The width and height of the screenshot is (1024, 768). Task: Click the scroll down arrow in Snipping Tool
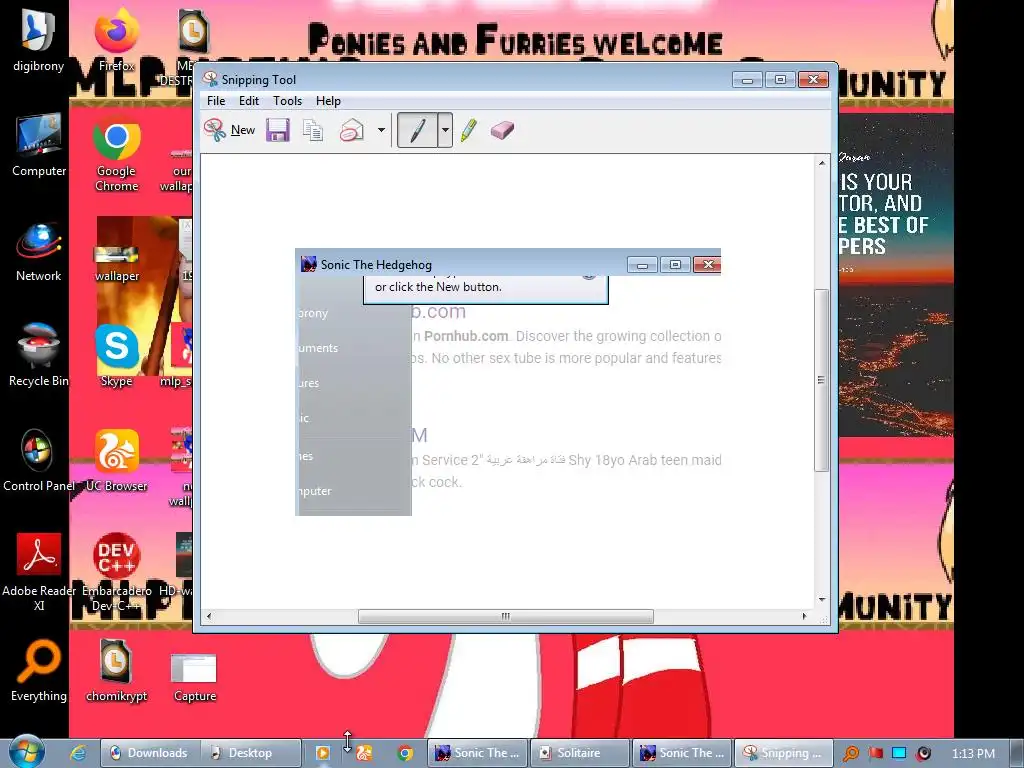(822, 599)
